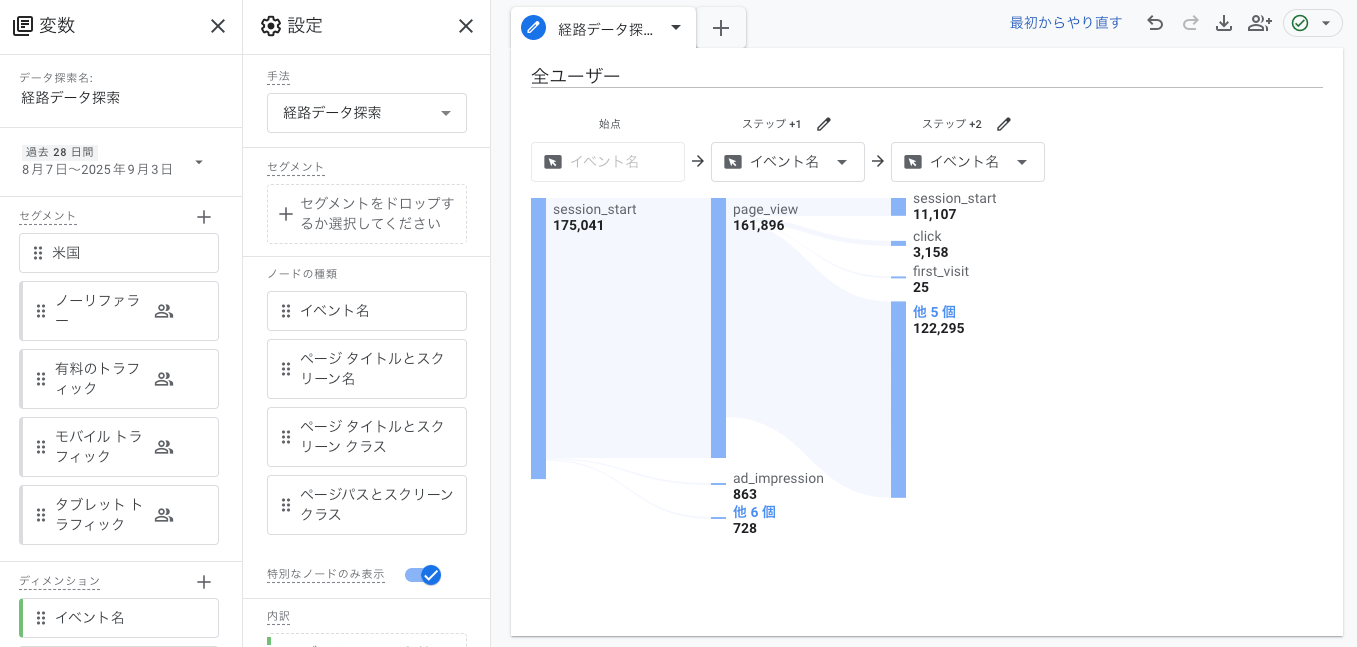Viewport: 1357px width, 647px height.
Task: Click the pencil edit icon next to ステップ +1
Action: pyautogui.click(x=823, y=123)
